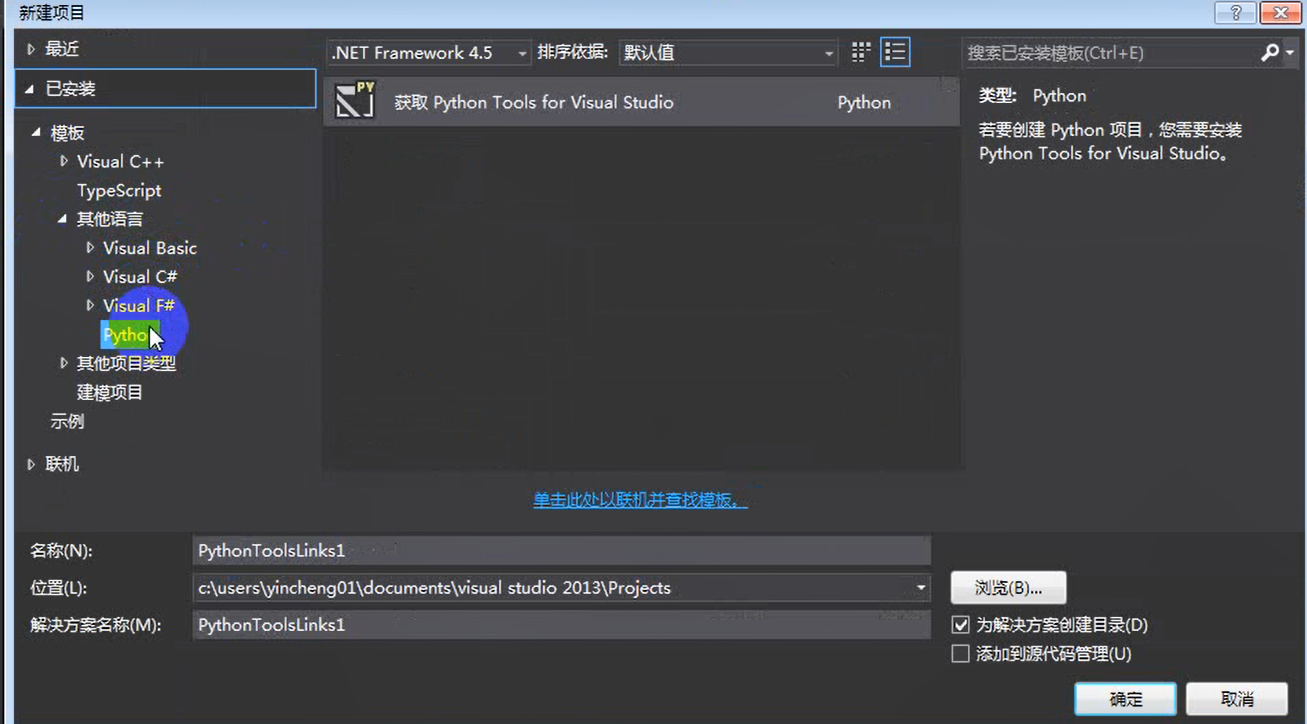Select TypeScript in the template tree
Viewport: 1307px width, 724px height.
(120, 190)
